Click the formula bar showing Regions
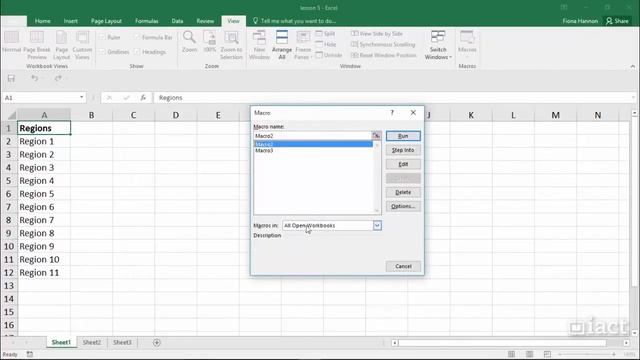This screenshot has height=360, width=640. 393,98
